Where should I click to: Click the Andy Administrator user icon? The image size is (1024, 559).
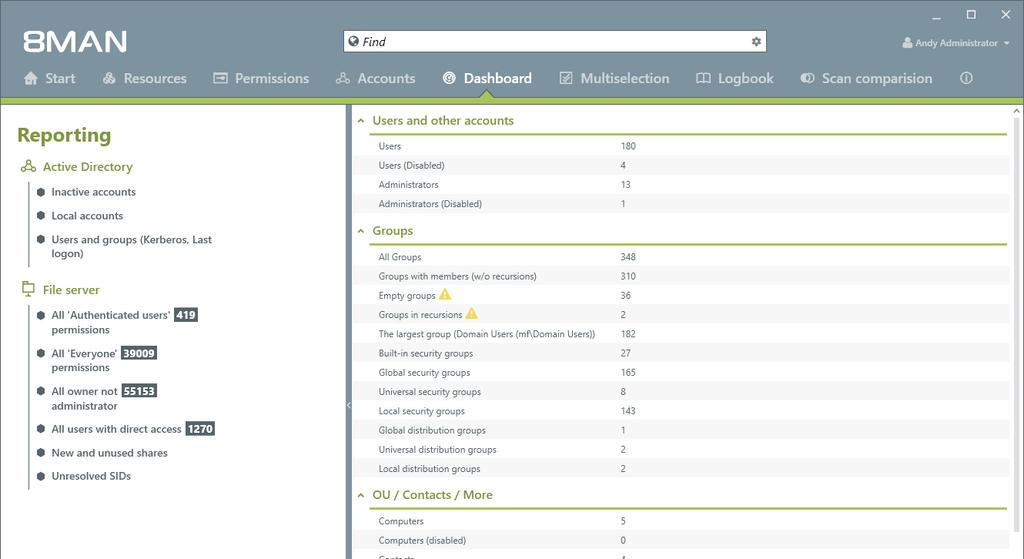(x=907, y=43)
